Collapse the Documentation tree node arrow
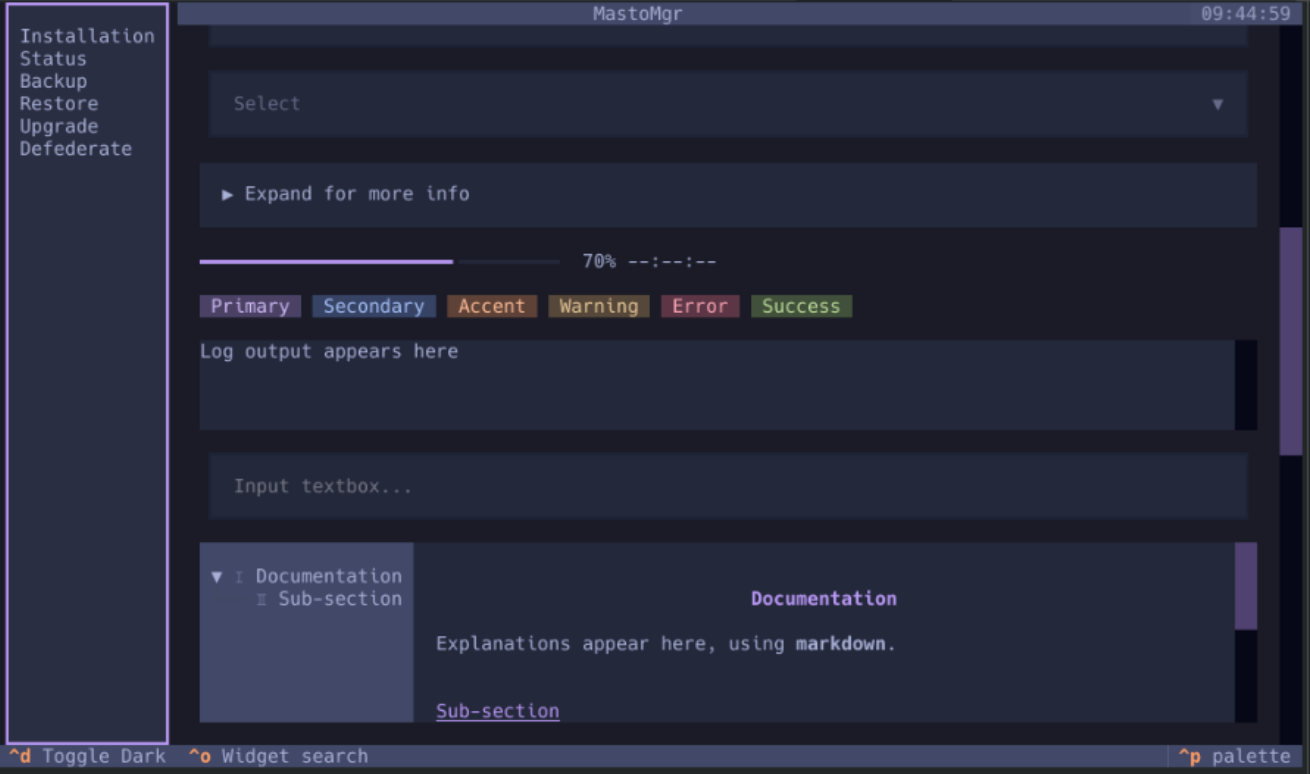1310x774 pixels. pyautogui.click(x=217, y=577)
